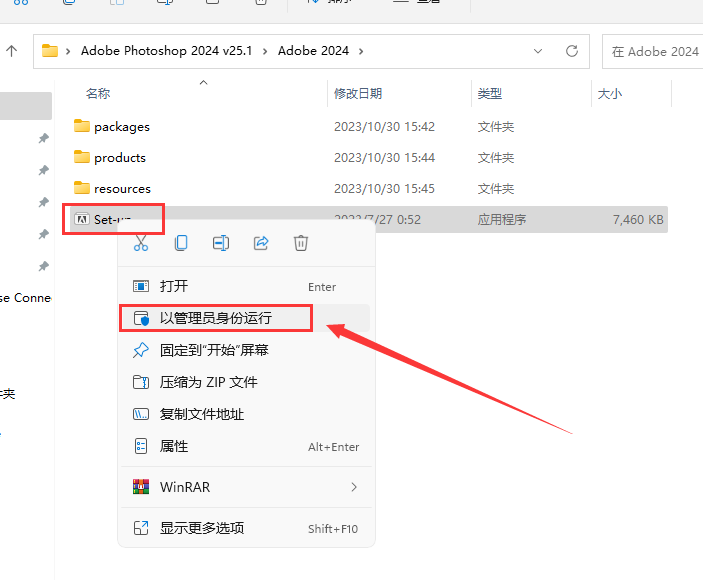Click the shield run-as-admin icon
This screenshot has width=703, height=580.
pyautogui.click(x=141, y=318)
